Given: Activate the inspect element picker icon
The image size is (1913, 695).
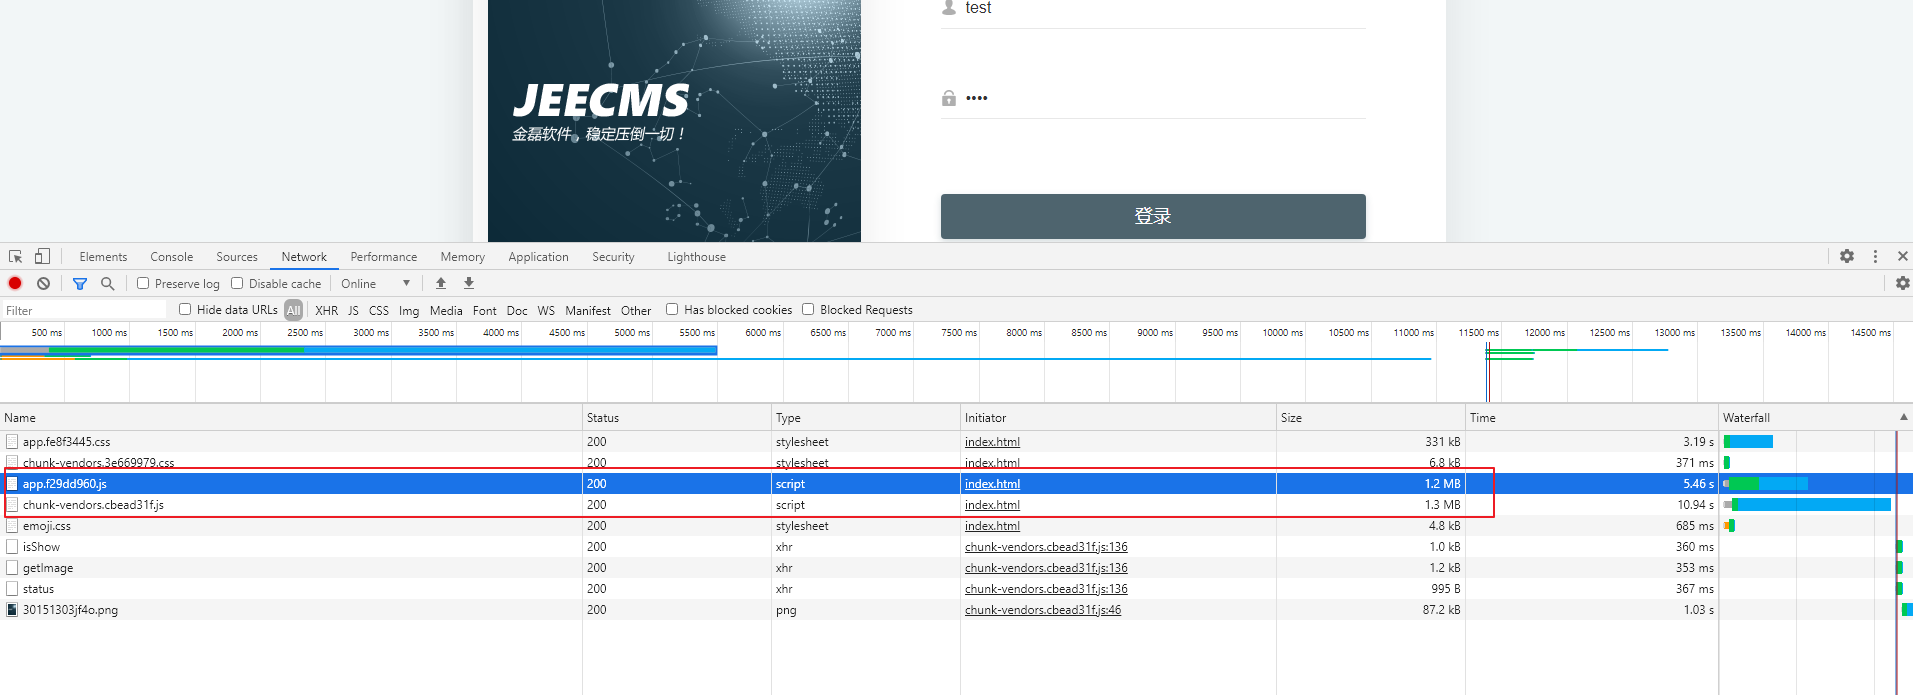Looking at the screenshot, I should pyautogui.click(x=15, y=257).
